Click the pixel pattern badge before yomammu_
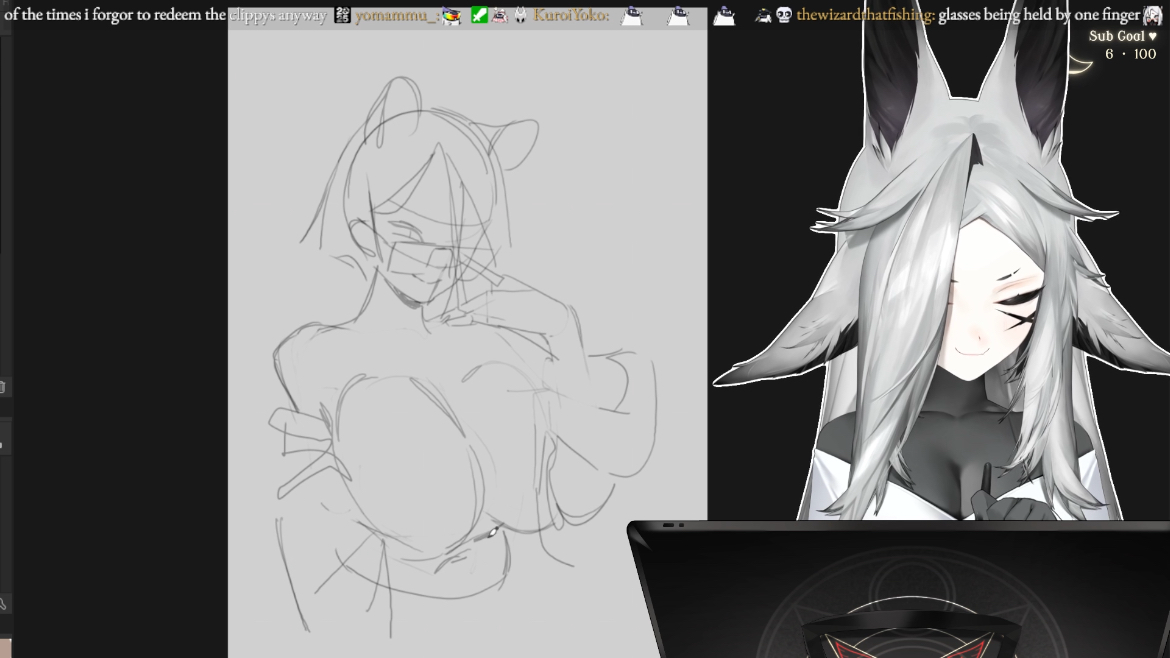 342,14
